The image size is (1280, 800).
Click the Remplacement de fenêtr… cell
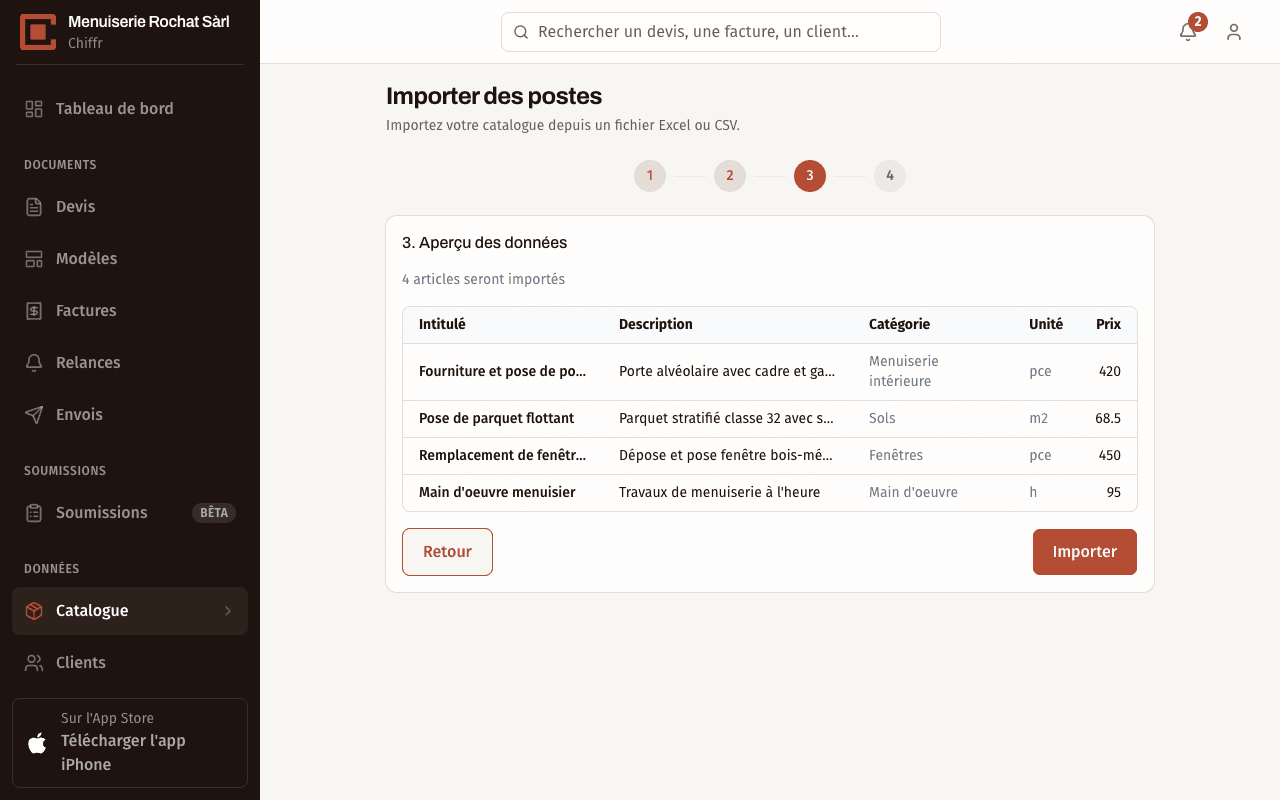tap(503, 456)
